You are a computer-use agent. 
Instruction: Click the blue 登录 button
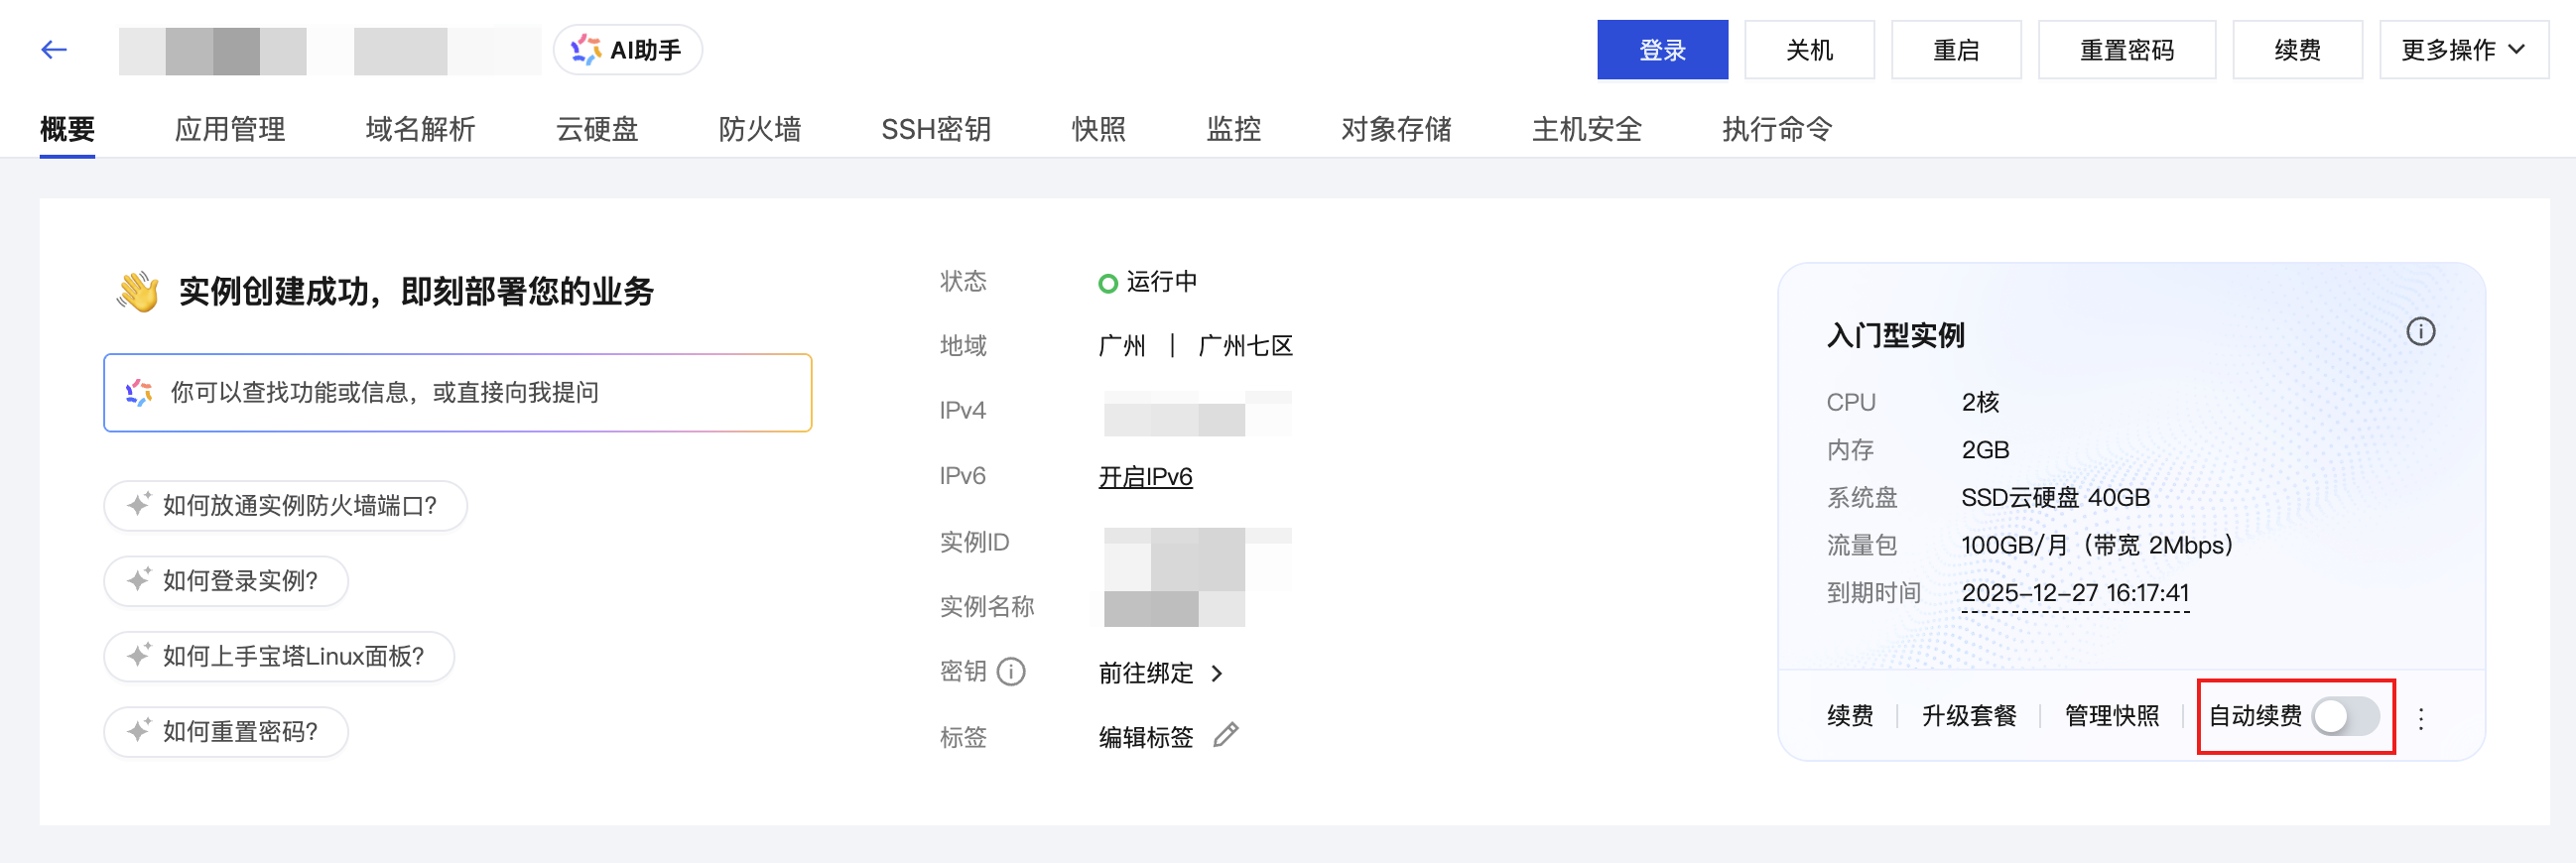click(1662, 50)
